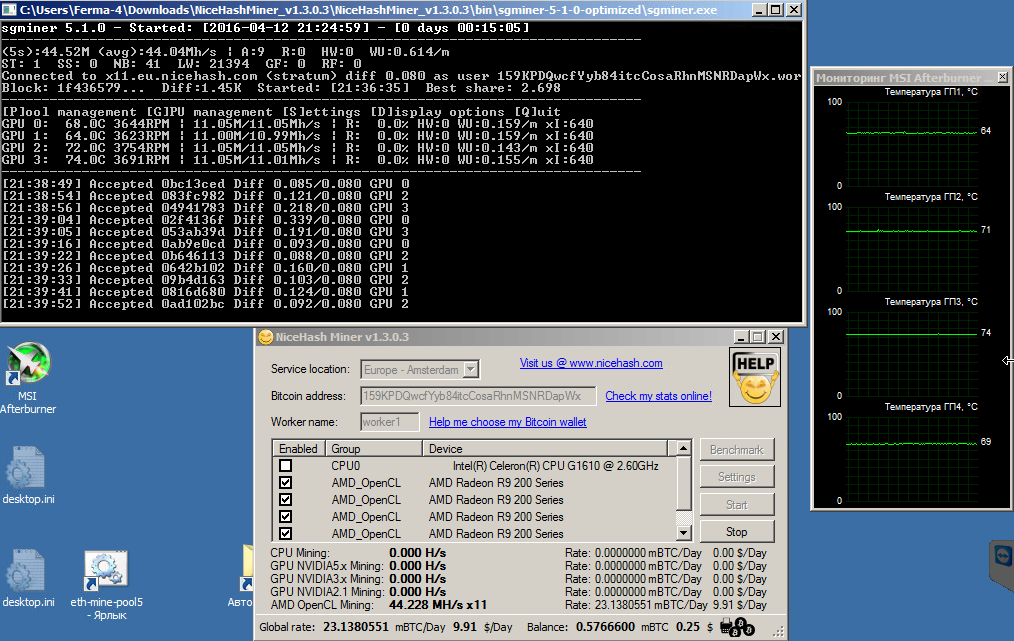Uncheck the first AMD_OpenCL Radeon device
The height and width of the screenshot is (641, 1014).
(x=285, y=483)
